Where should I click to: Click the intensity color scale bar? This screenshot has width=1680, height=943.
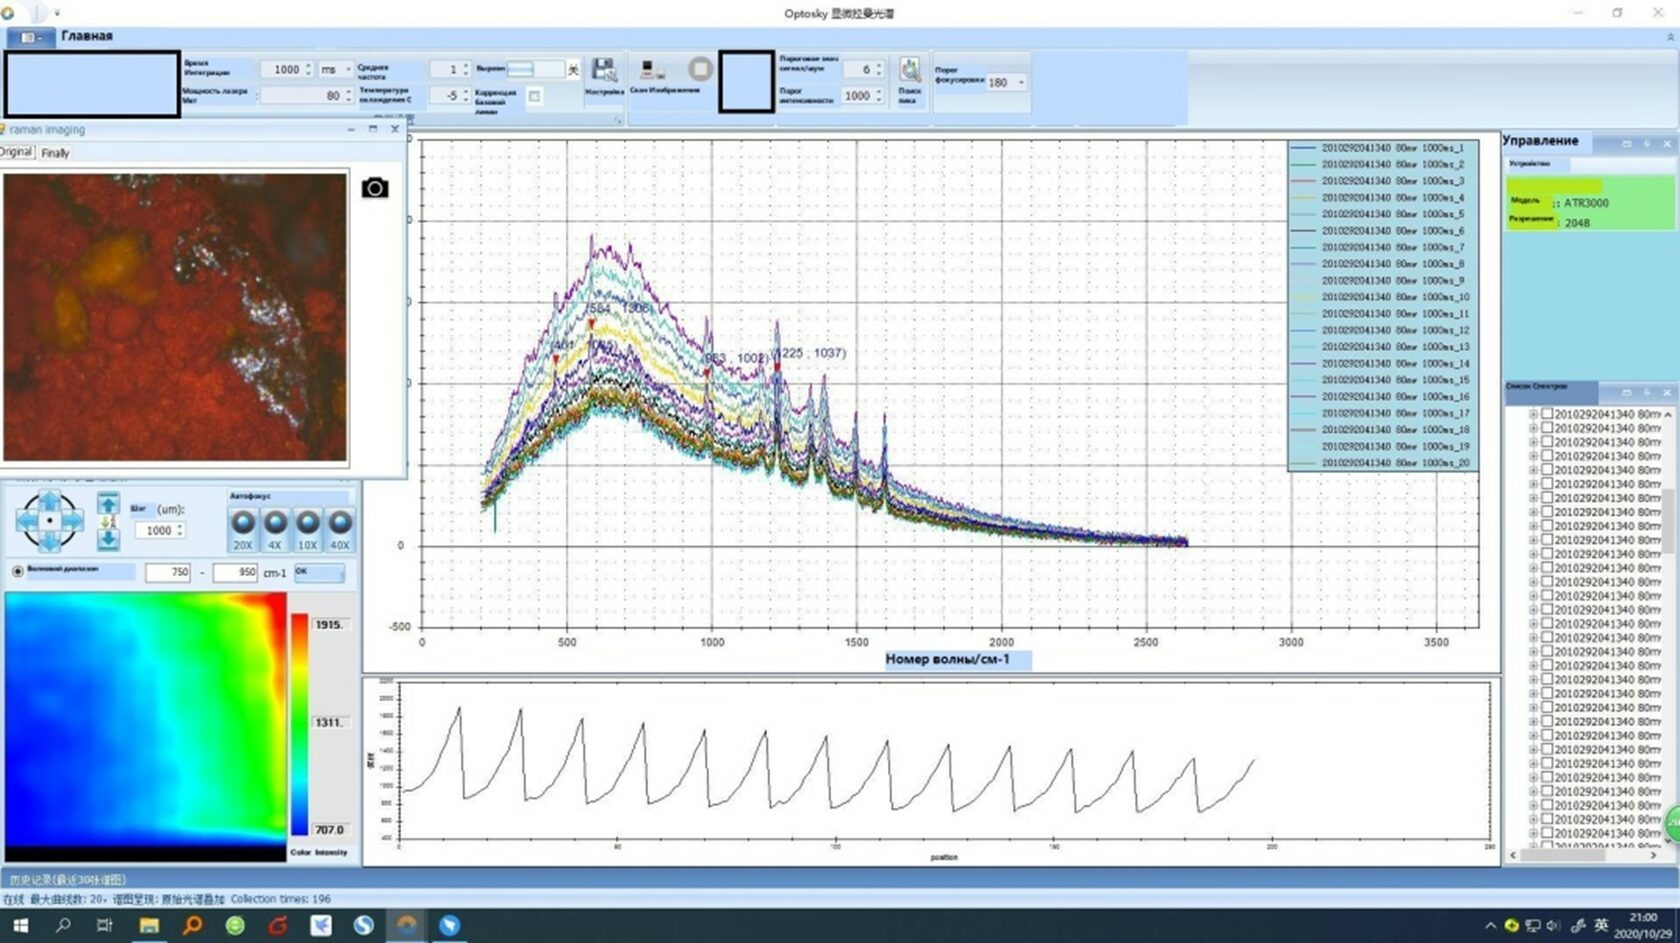[299, 724]
